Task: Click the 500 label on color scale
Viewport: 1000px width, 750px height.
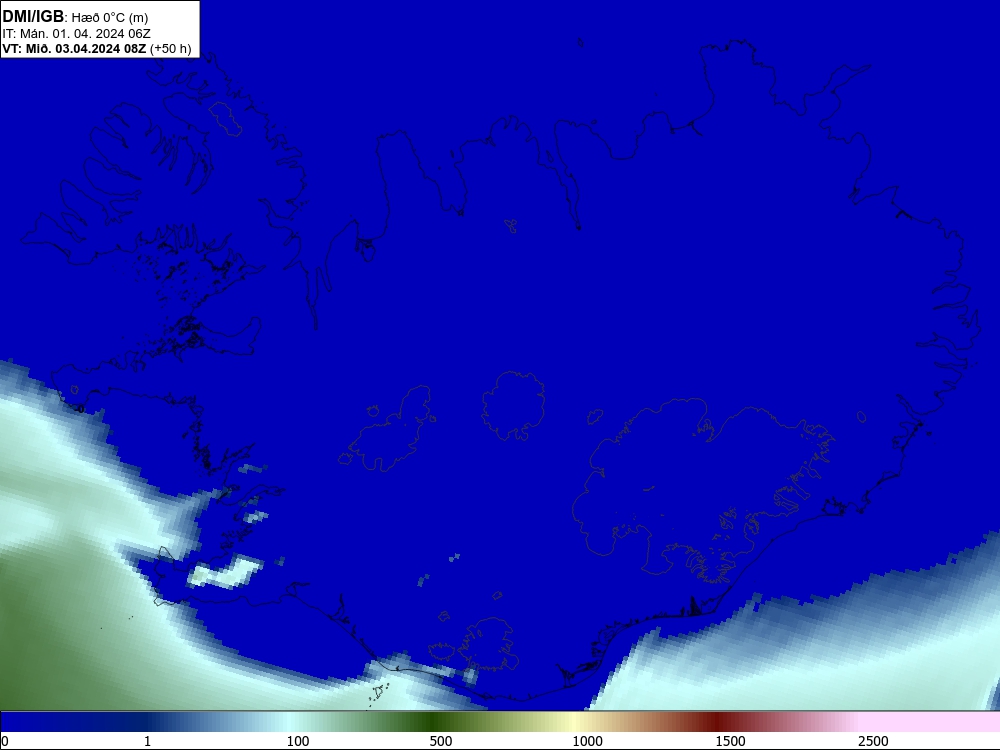Action: pyautogui.click(x=441, y=741)
